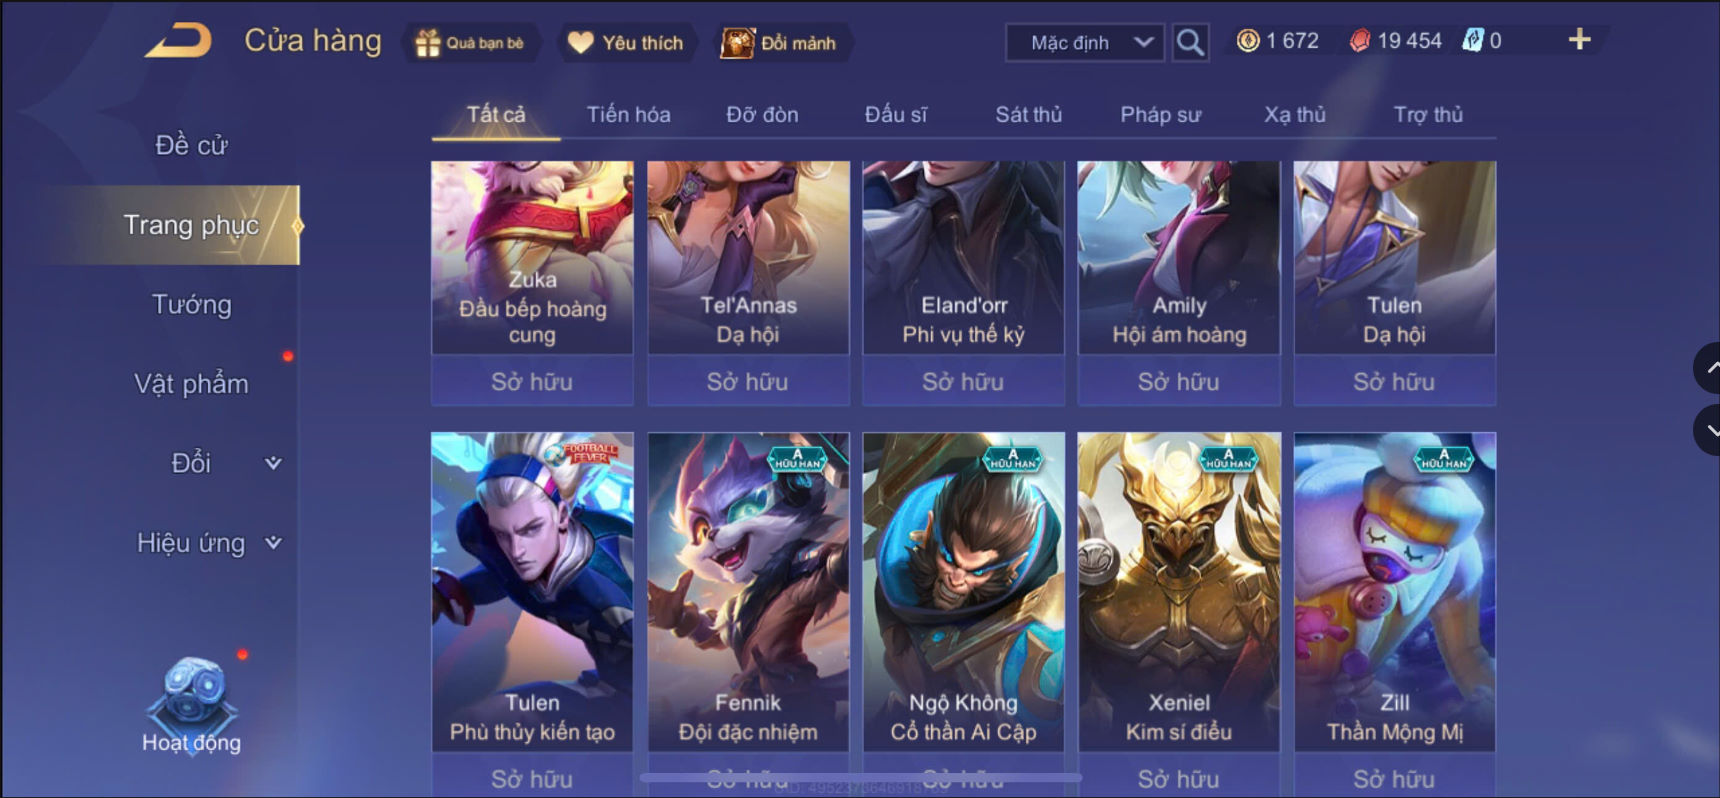The width and height of the screenshot is (1720, 798).
Task: Click the red gem currency icon
Action: pyautogui.click(x=1359, y=41)
